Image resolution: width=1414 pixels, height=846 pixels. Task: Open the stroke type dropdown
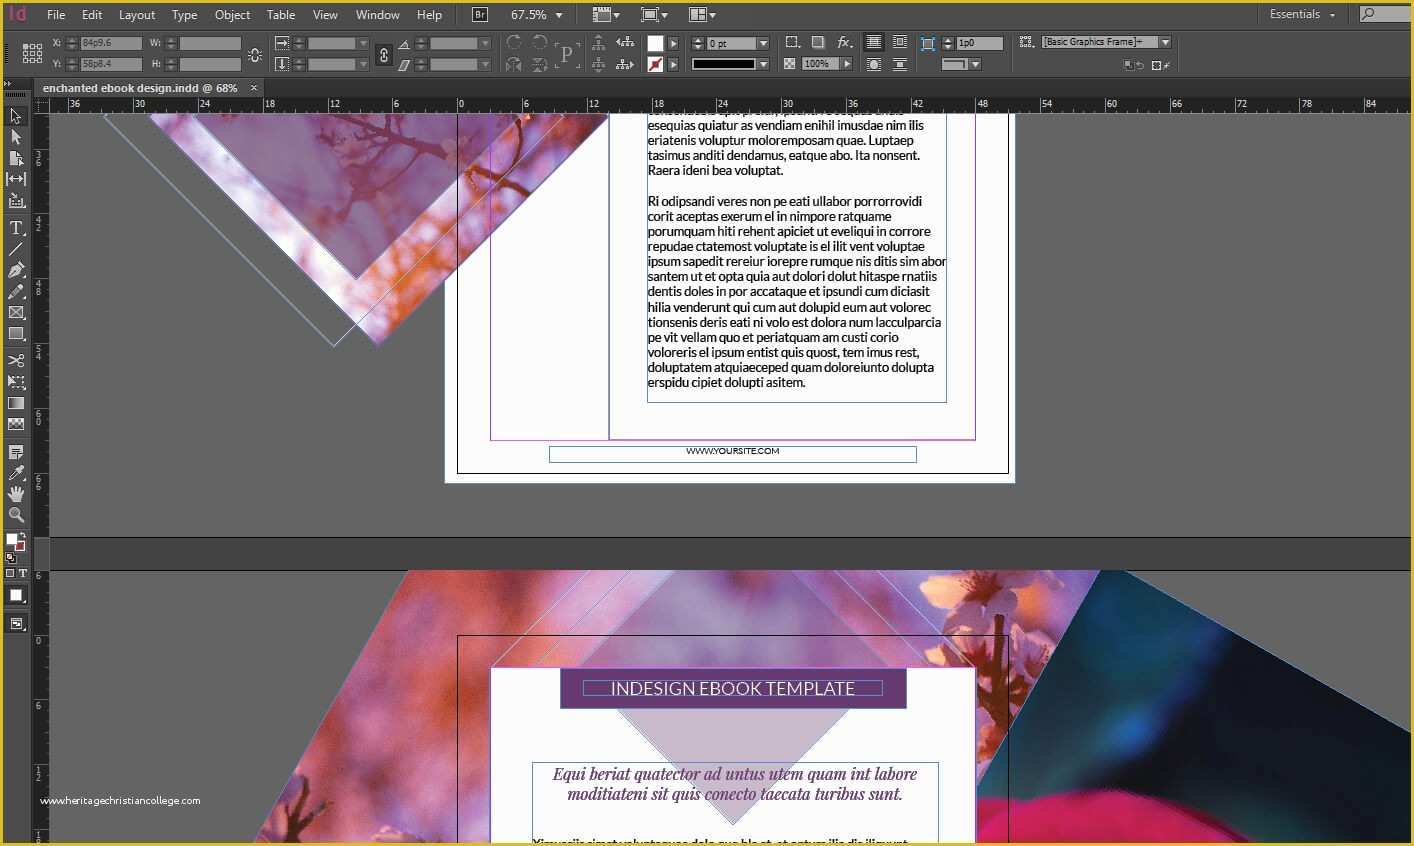coord(763,64)
